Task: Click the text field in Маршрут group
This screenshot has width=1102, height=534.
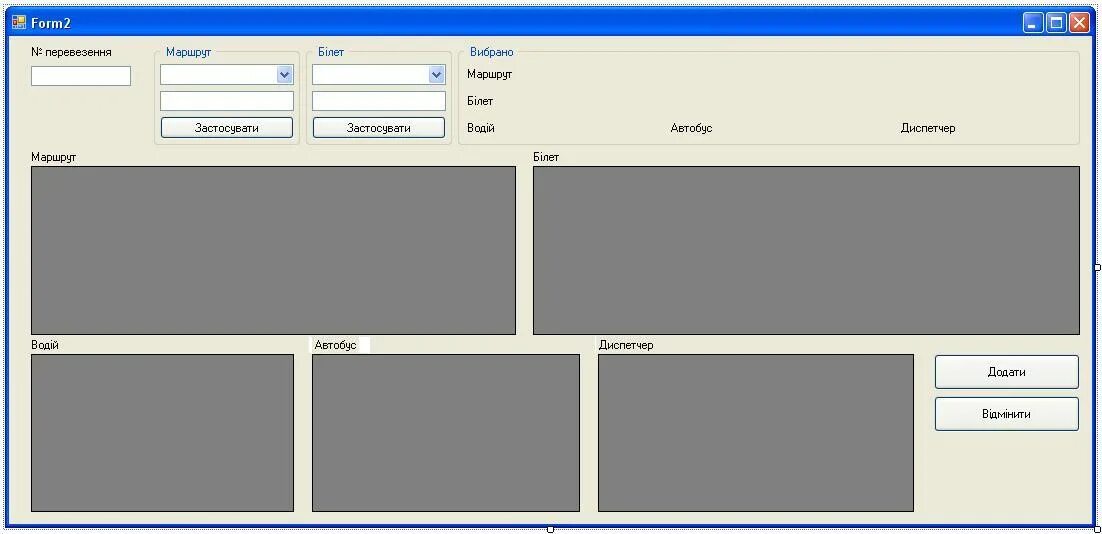Action: tap(227, 101)
